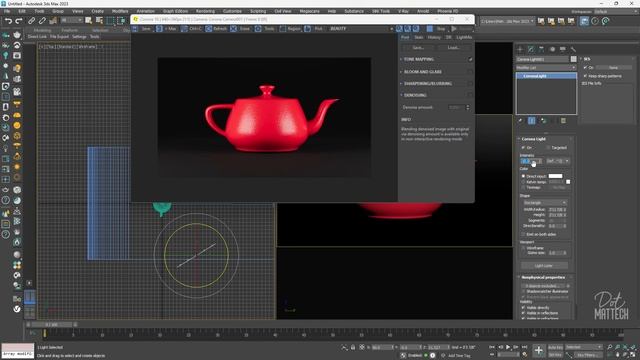The image size is (640, 360).
Task: Click the Kelvin temp color swatch
Action: pos(568,182)
